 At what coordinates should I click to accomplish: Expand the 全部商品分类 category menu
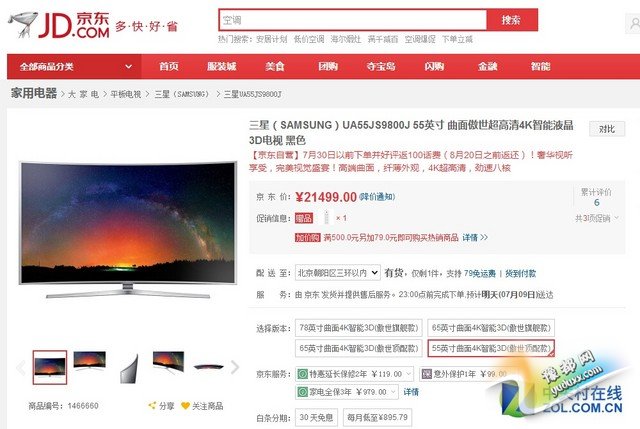coord(74,66)
